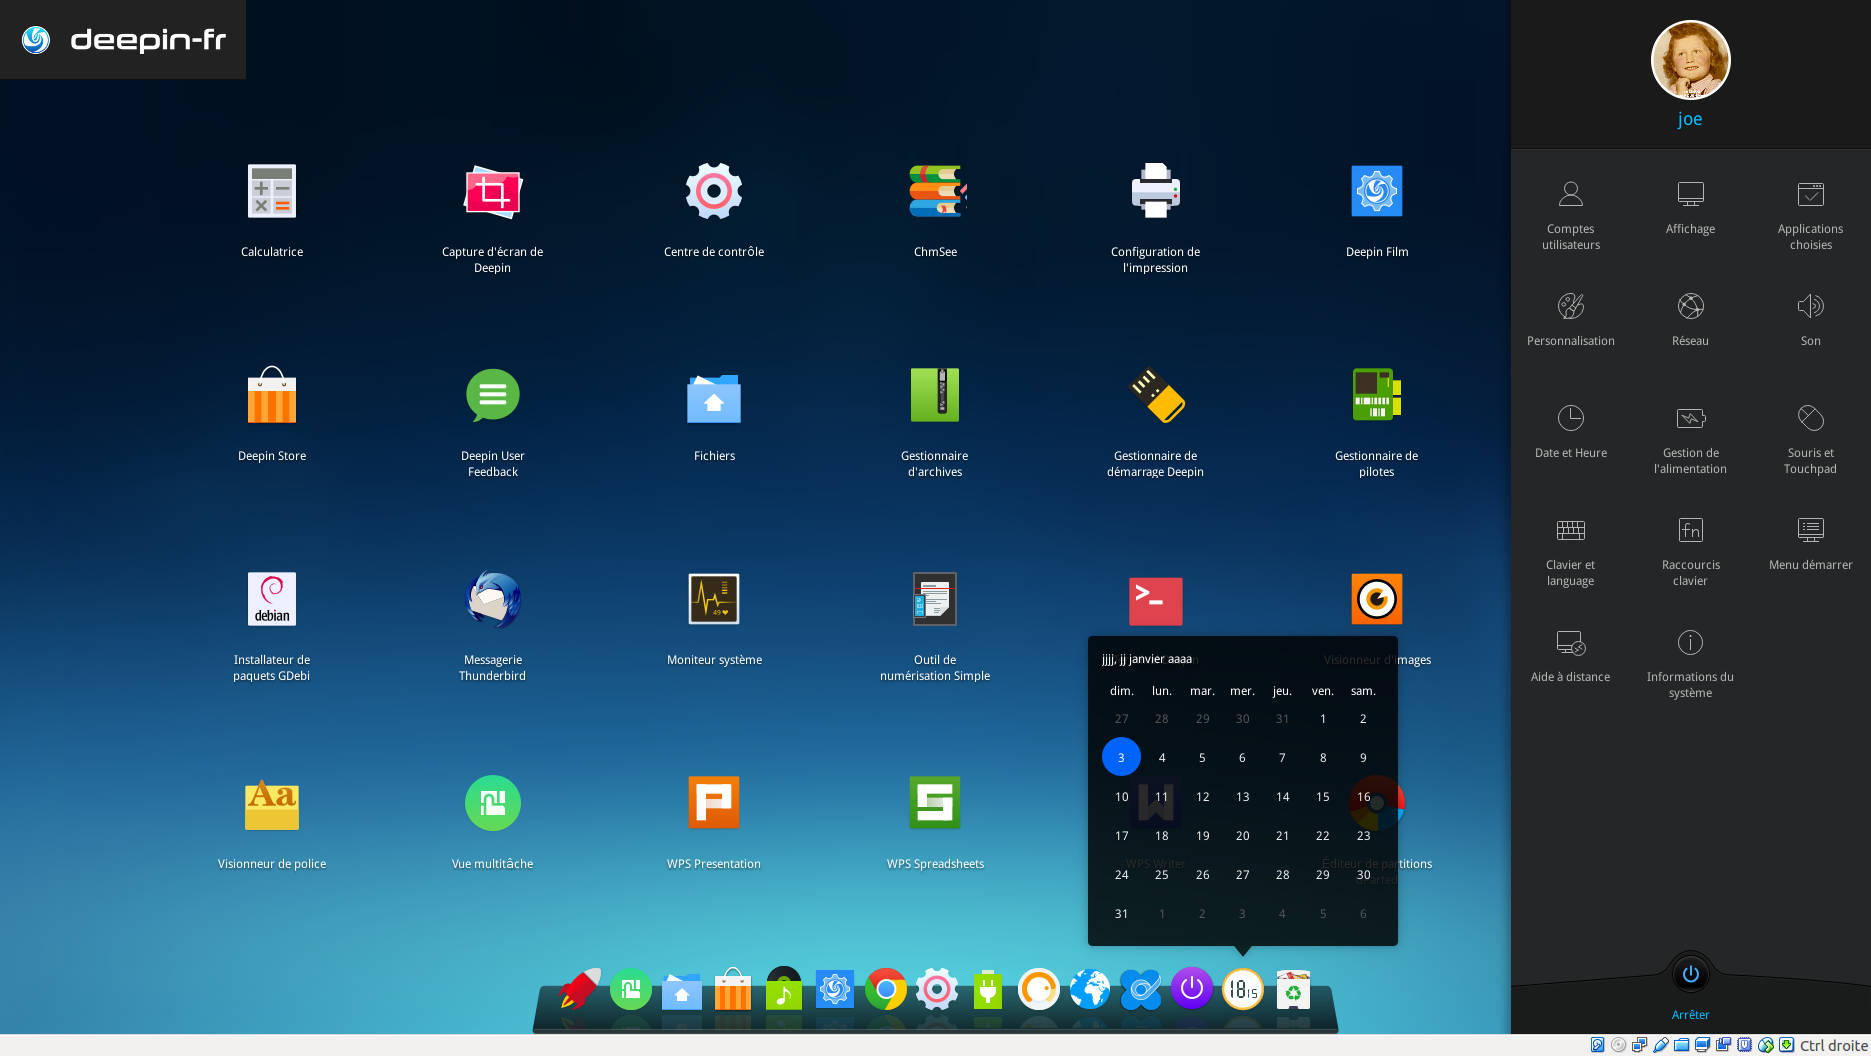Open Personnalisation settings
The height and width of the screenshot is (1056, 1871).
[1571, 319]
